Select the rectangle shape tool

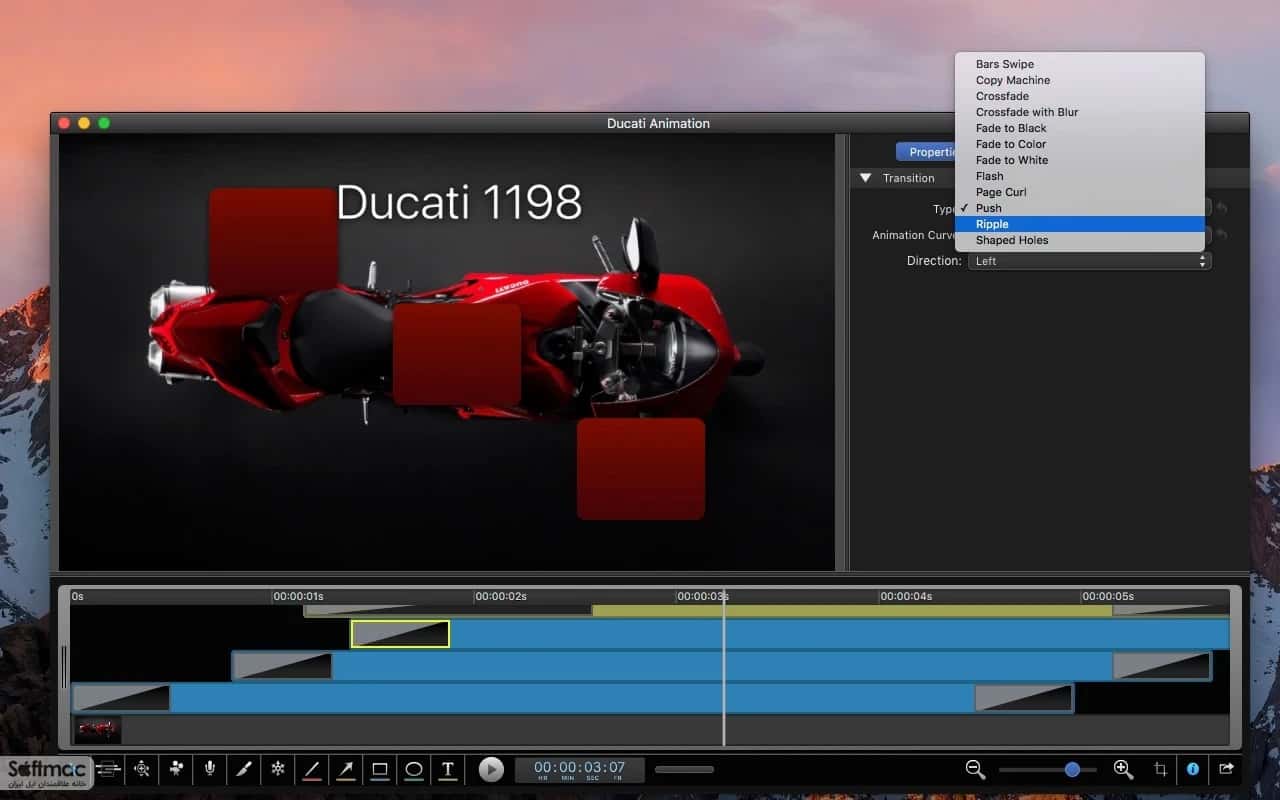coord(380,769)
